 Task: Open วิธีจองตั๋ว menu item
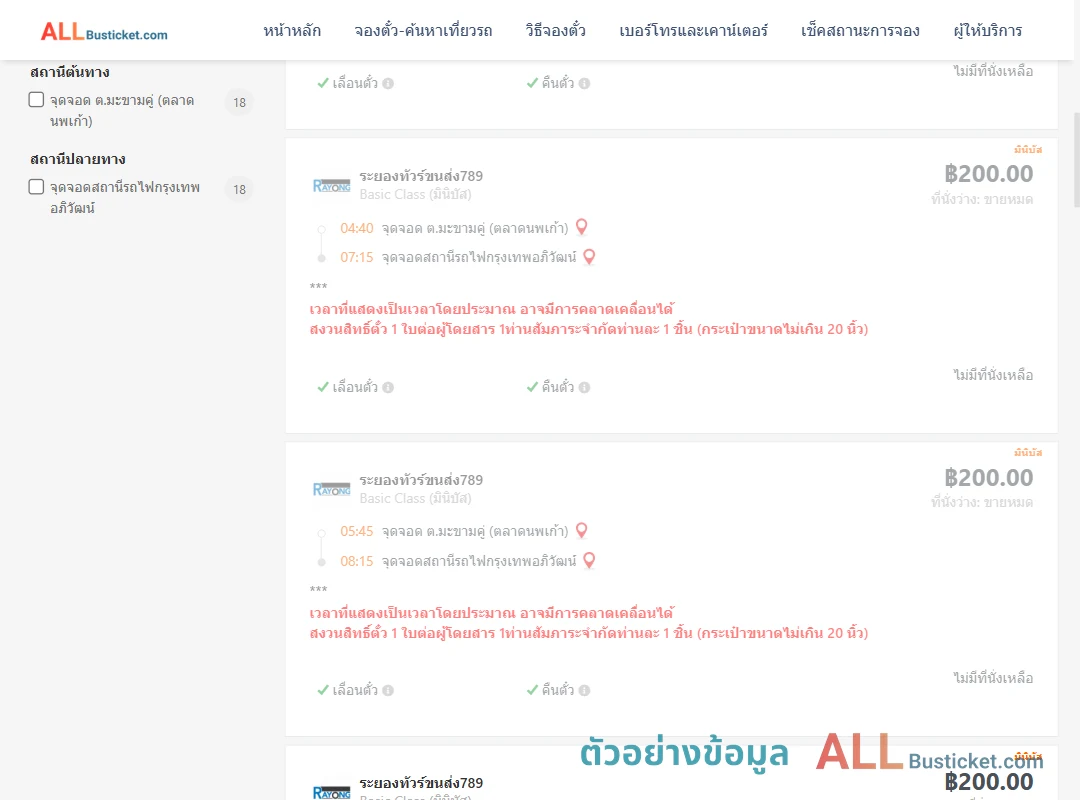pyautogui.click(x=555, y=30)
